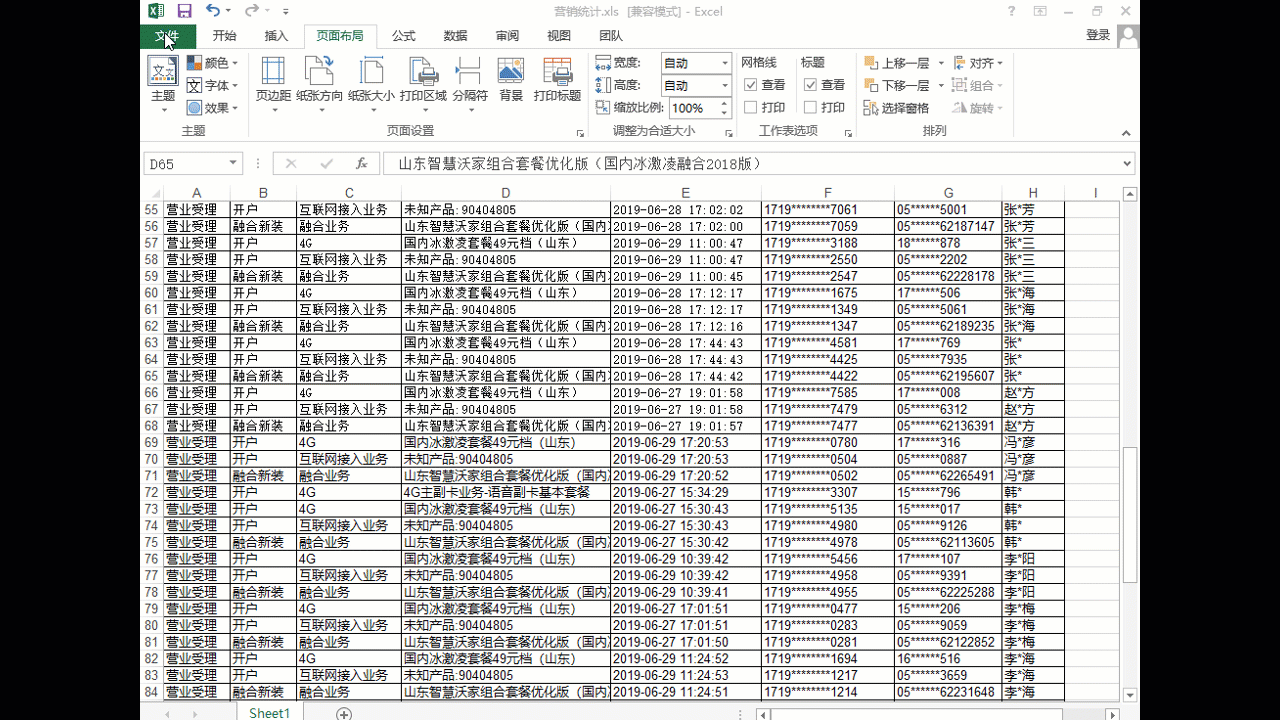Open theme Colors (颜色) menu

coord(213,63)
